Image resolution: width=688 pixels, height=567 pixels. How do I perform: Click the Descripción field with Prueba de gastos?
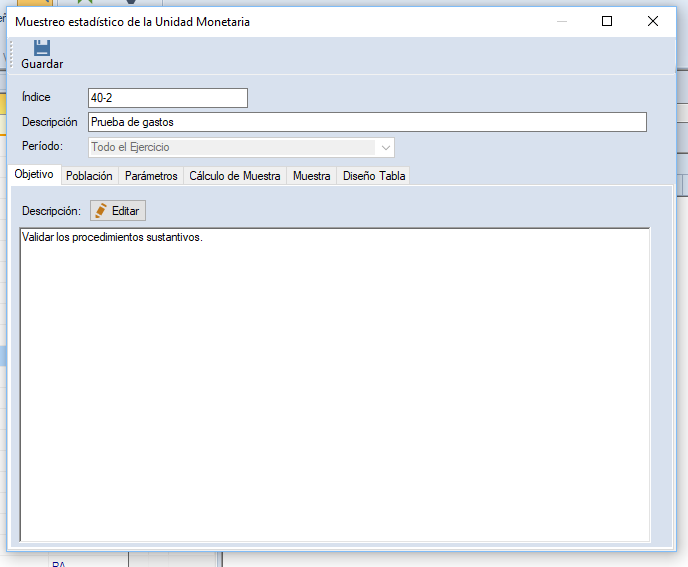[x=366, y=122]
